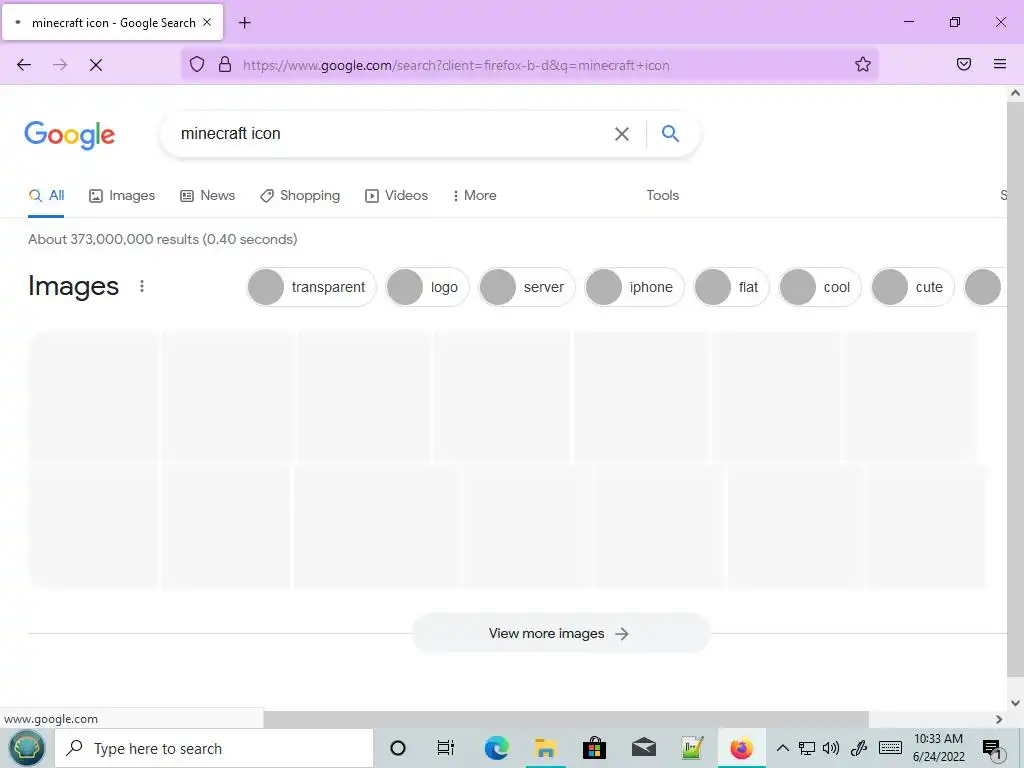Open Microsoft Store from the taskbar
This screenshot has height=768, width=1024.
(594, 748)
